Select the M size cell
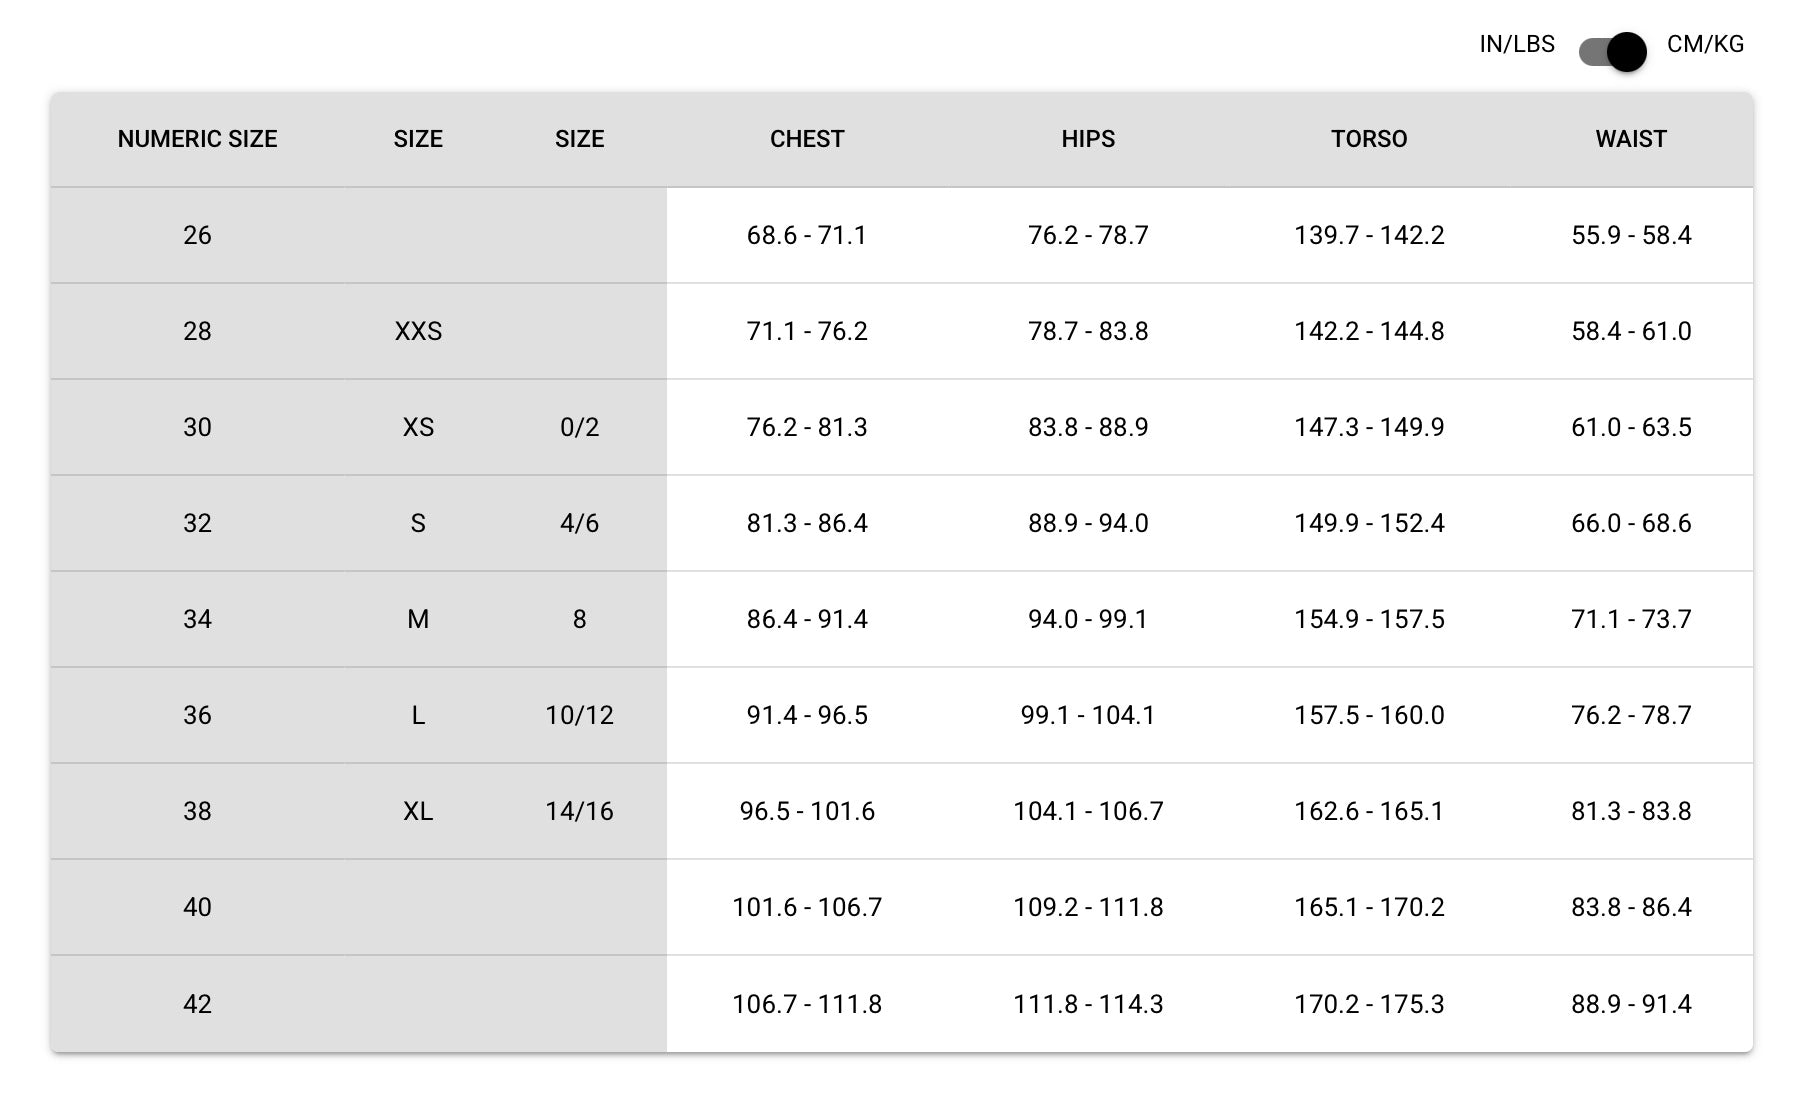The height and width of the screenshot is (1120, 1814). [x=418, y=619]
